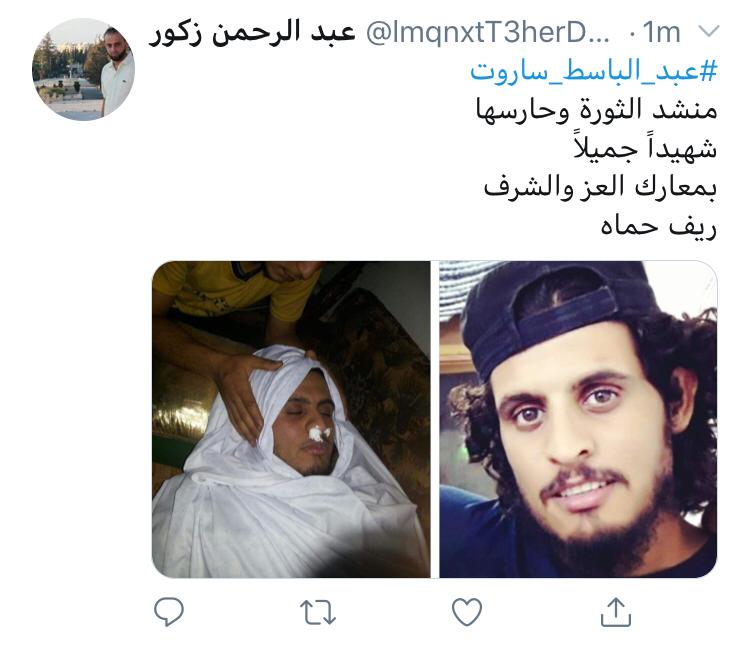
Task: Click the text line شهيداً جميلاً
Action: (x=645, y=146)
